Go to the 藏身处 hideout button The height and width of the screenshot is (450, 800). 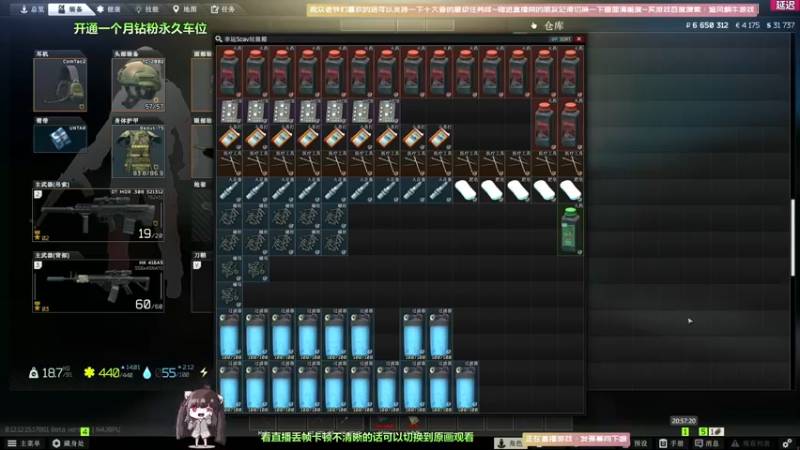68,443
